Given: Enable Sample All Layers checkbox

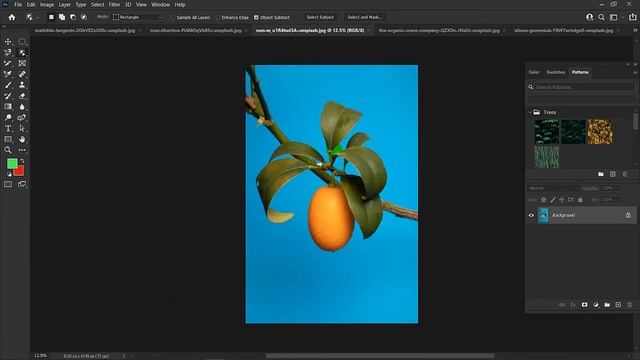Looking at the screenshot, I should pos(173,18).
